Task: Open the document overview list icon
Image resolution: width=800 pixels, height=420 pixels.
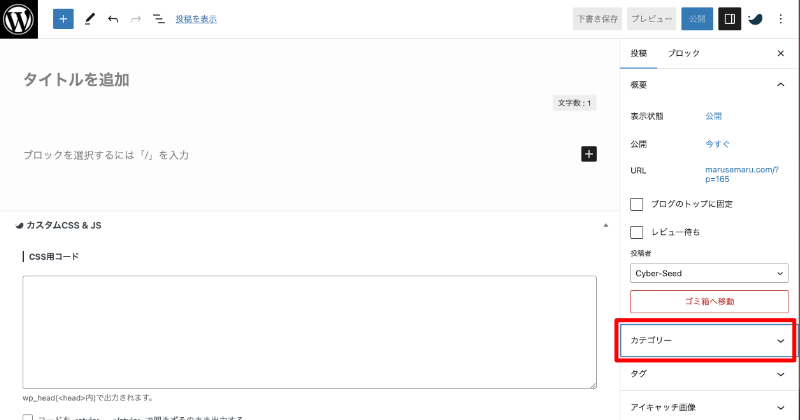Action: 158,19
